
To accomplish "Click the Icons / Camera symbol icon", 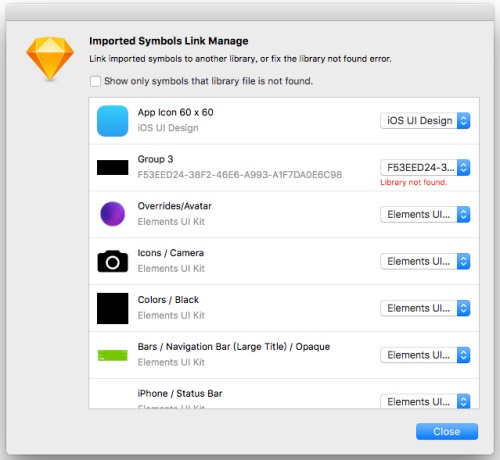I will [x=112, y=261].
